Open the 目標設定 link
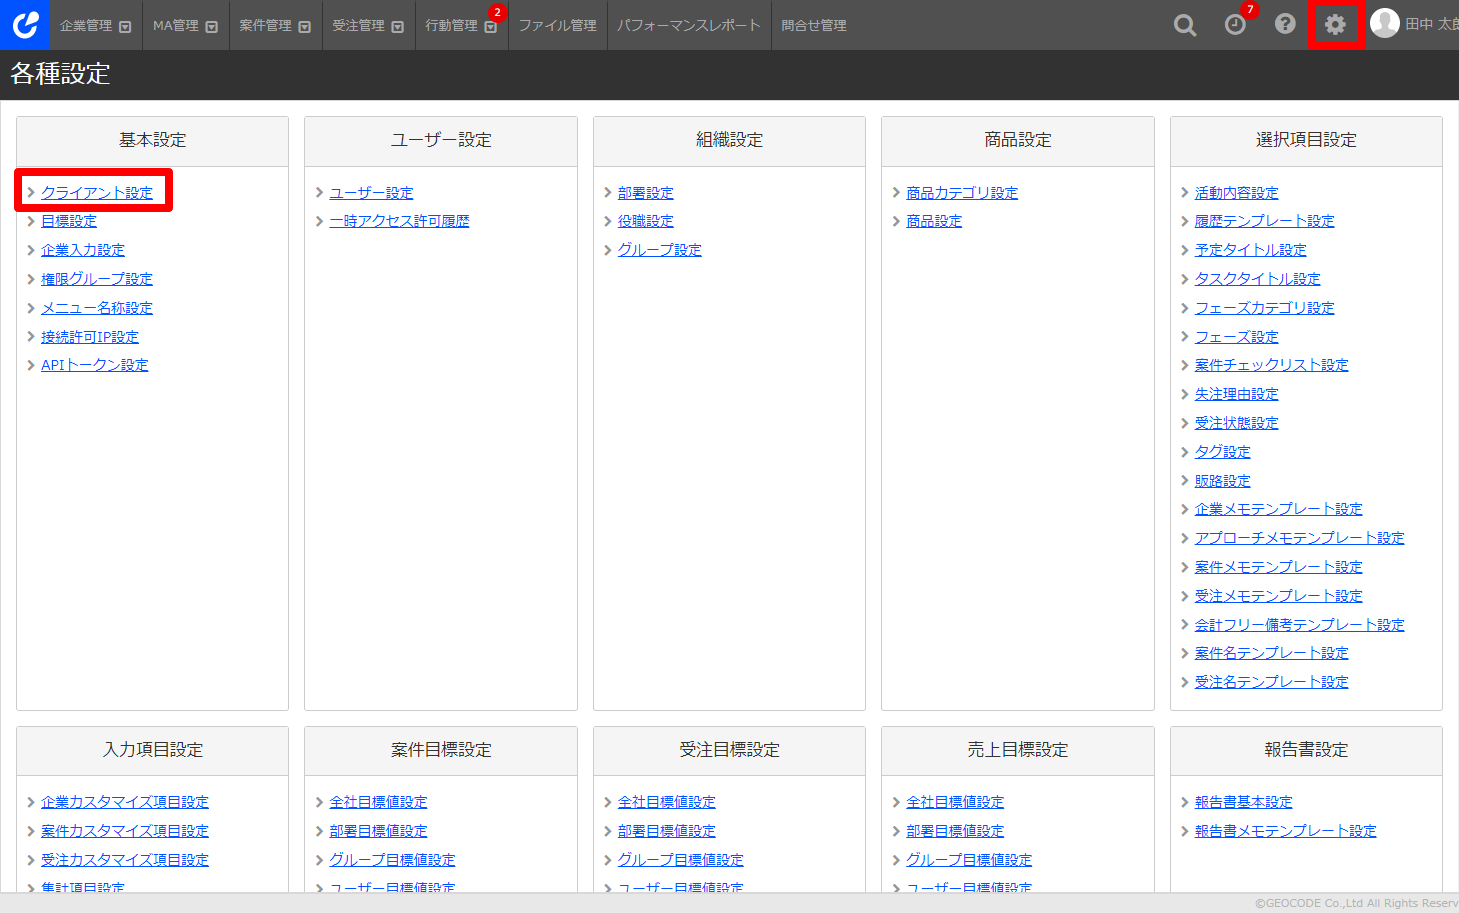Image resolution: width=1459 pixels, height=913 pixels. (x=69, y=221)
